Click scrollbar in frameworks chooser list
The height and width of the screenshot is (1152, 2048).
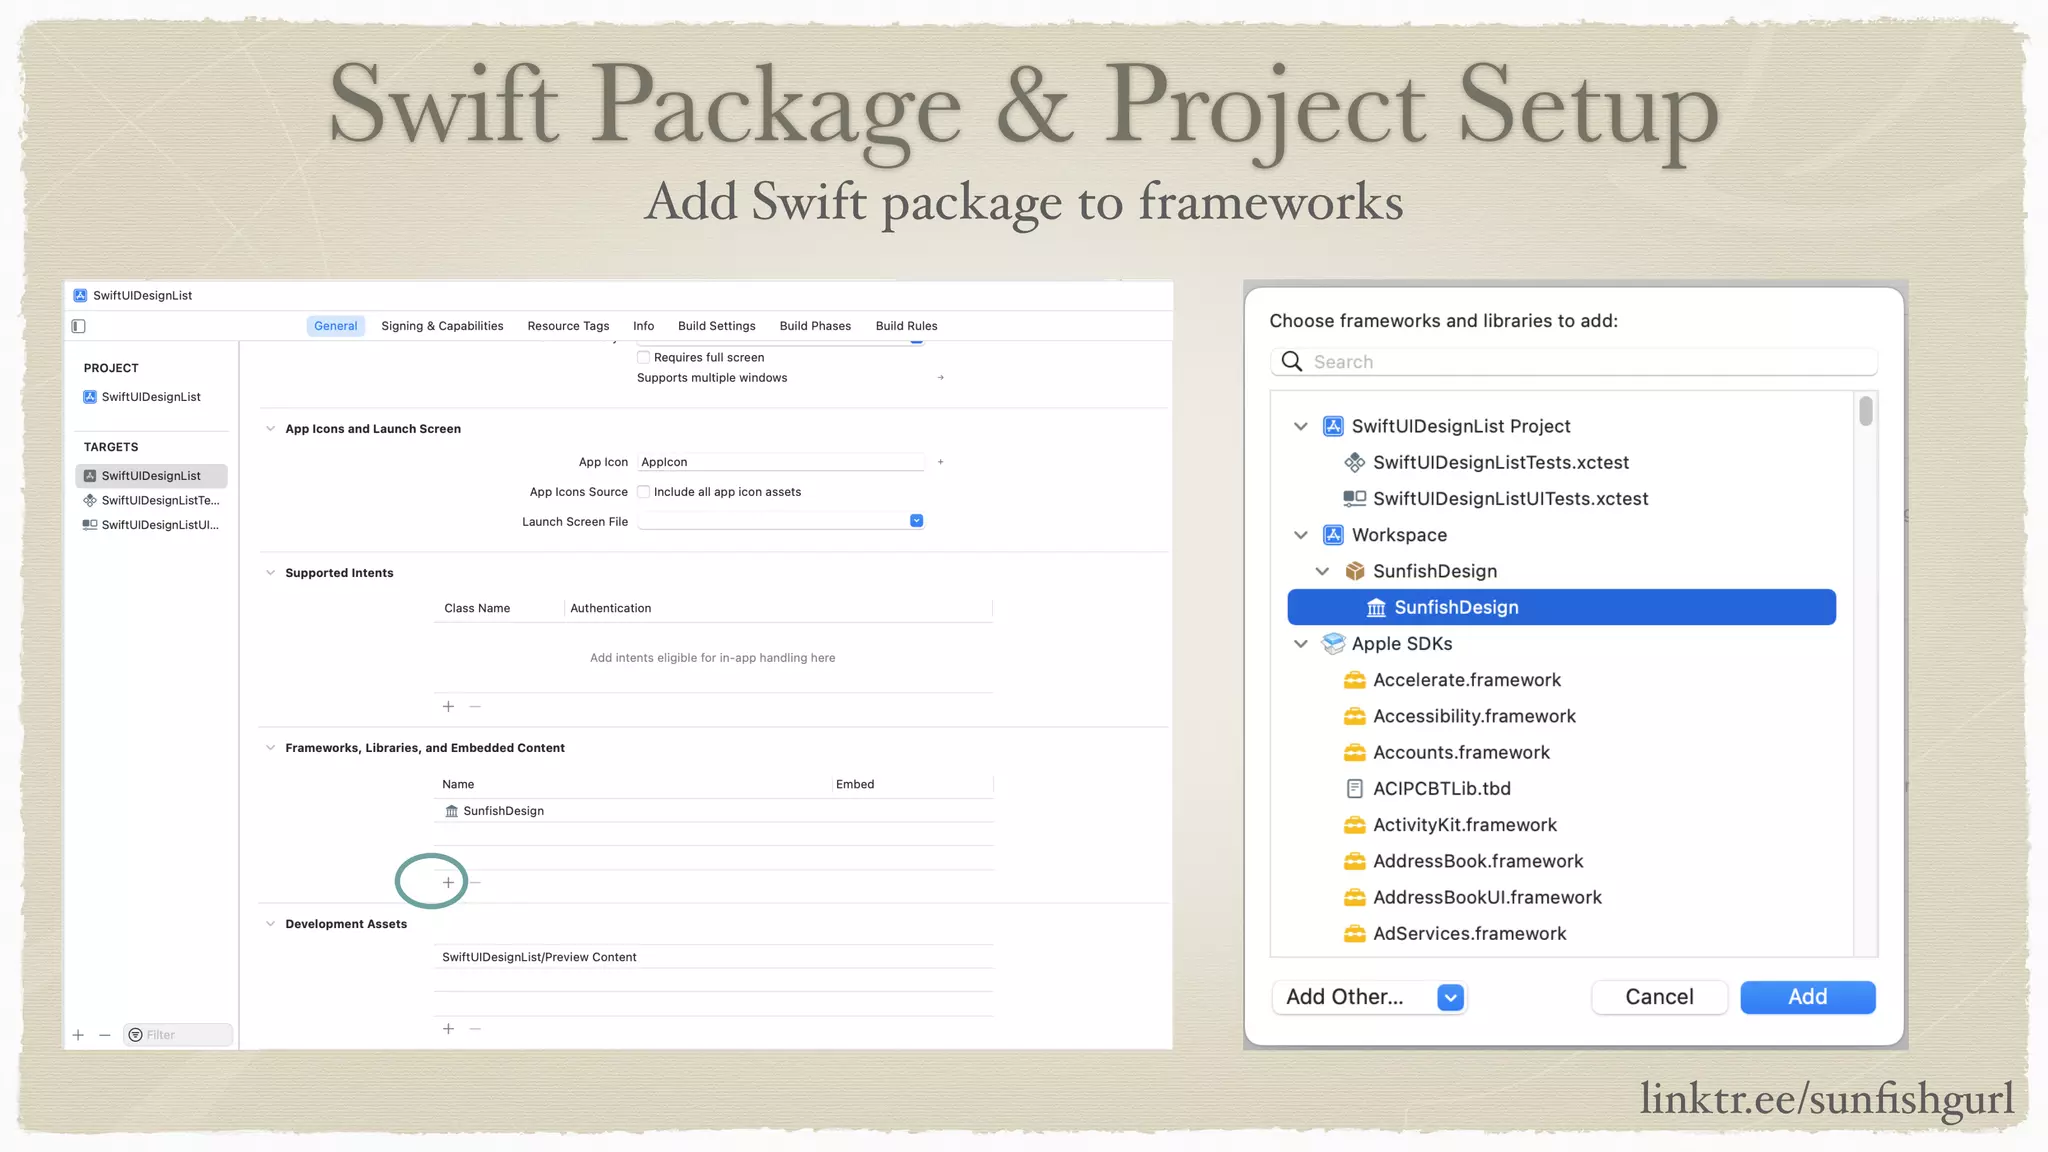point(1866,412)
